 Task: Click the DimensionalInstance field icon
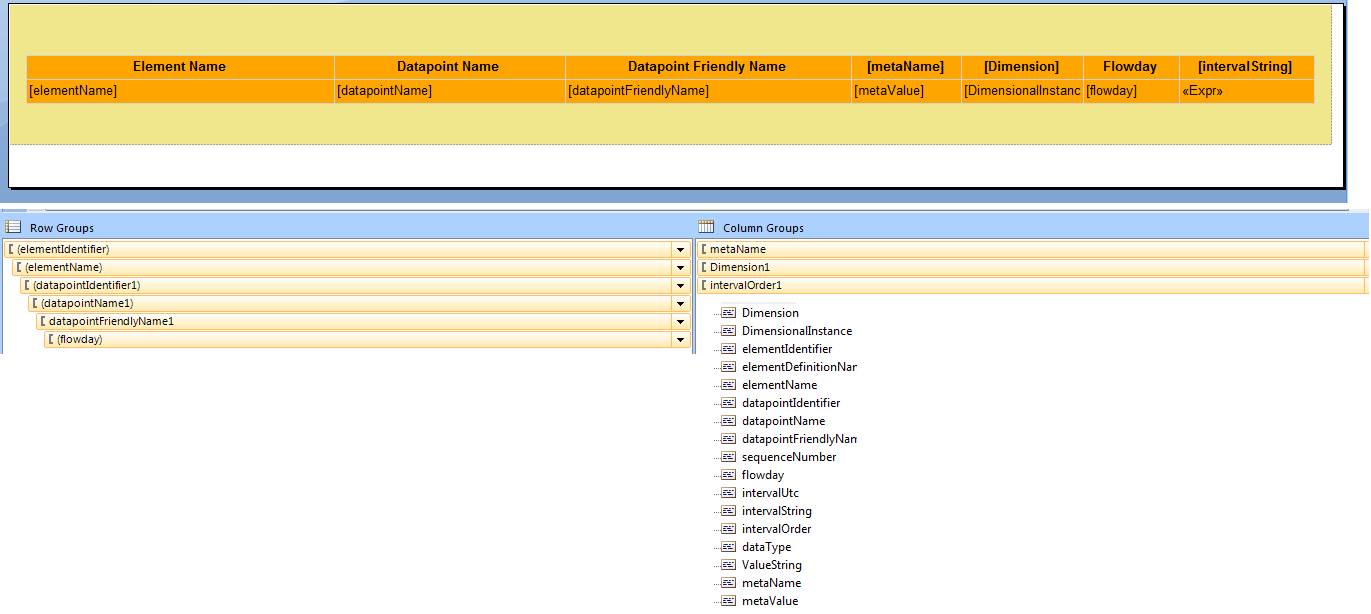tap(728, 331)
